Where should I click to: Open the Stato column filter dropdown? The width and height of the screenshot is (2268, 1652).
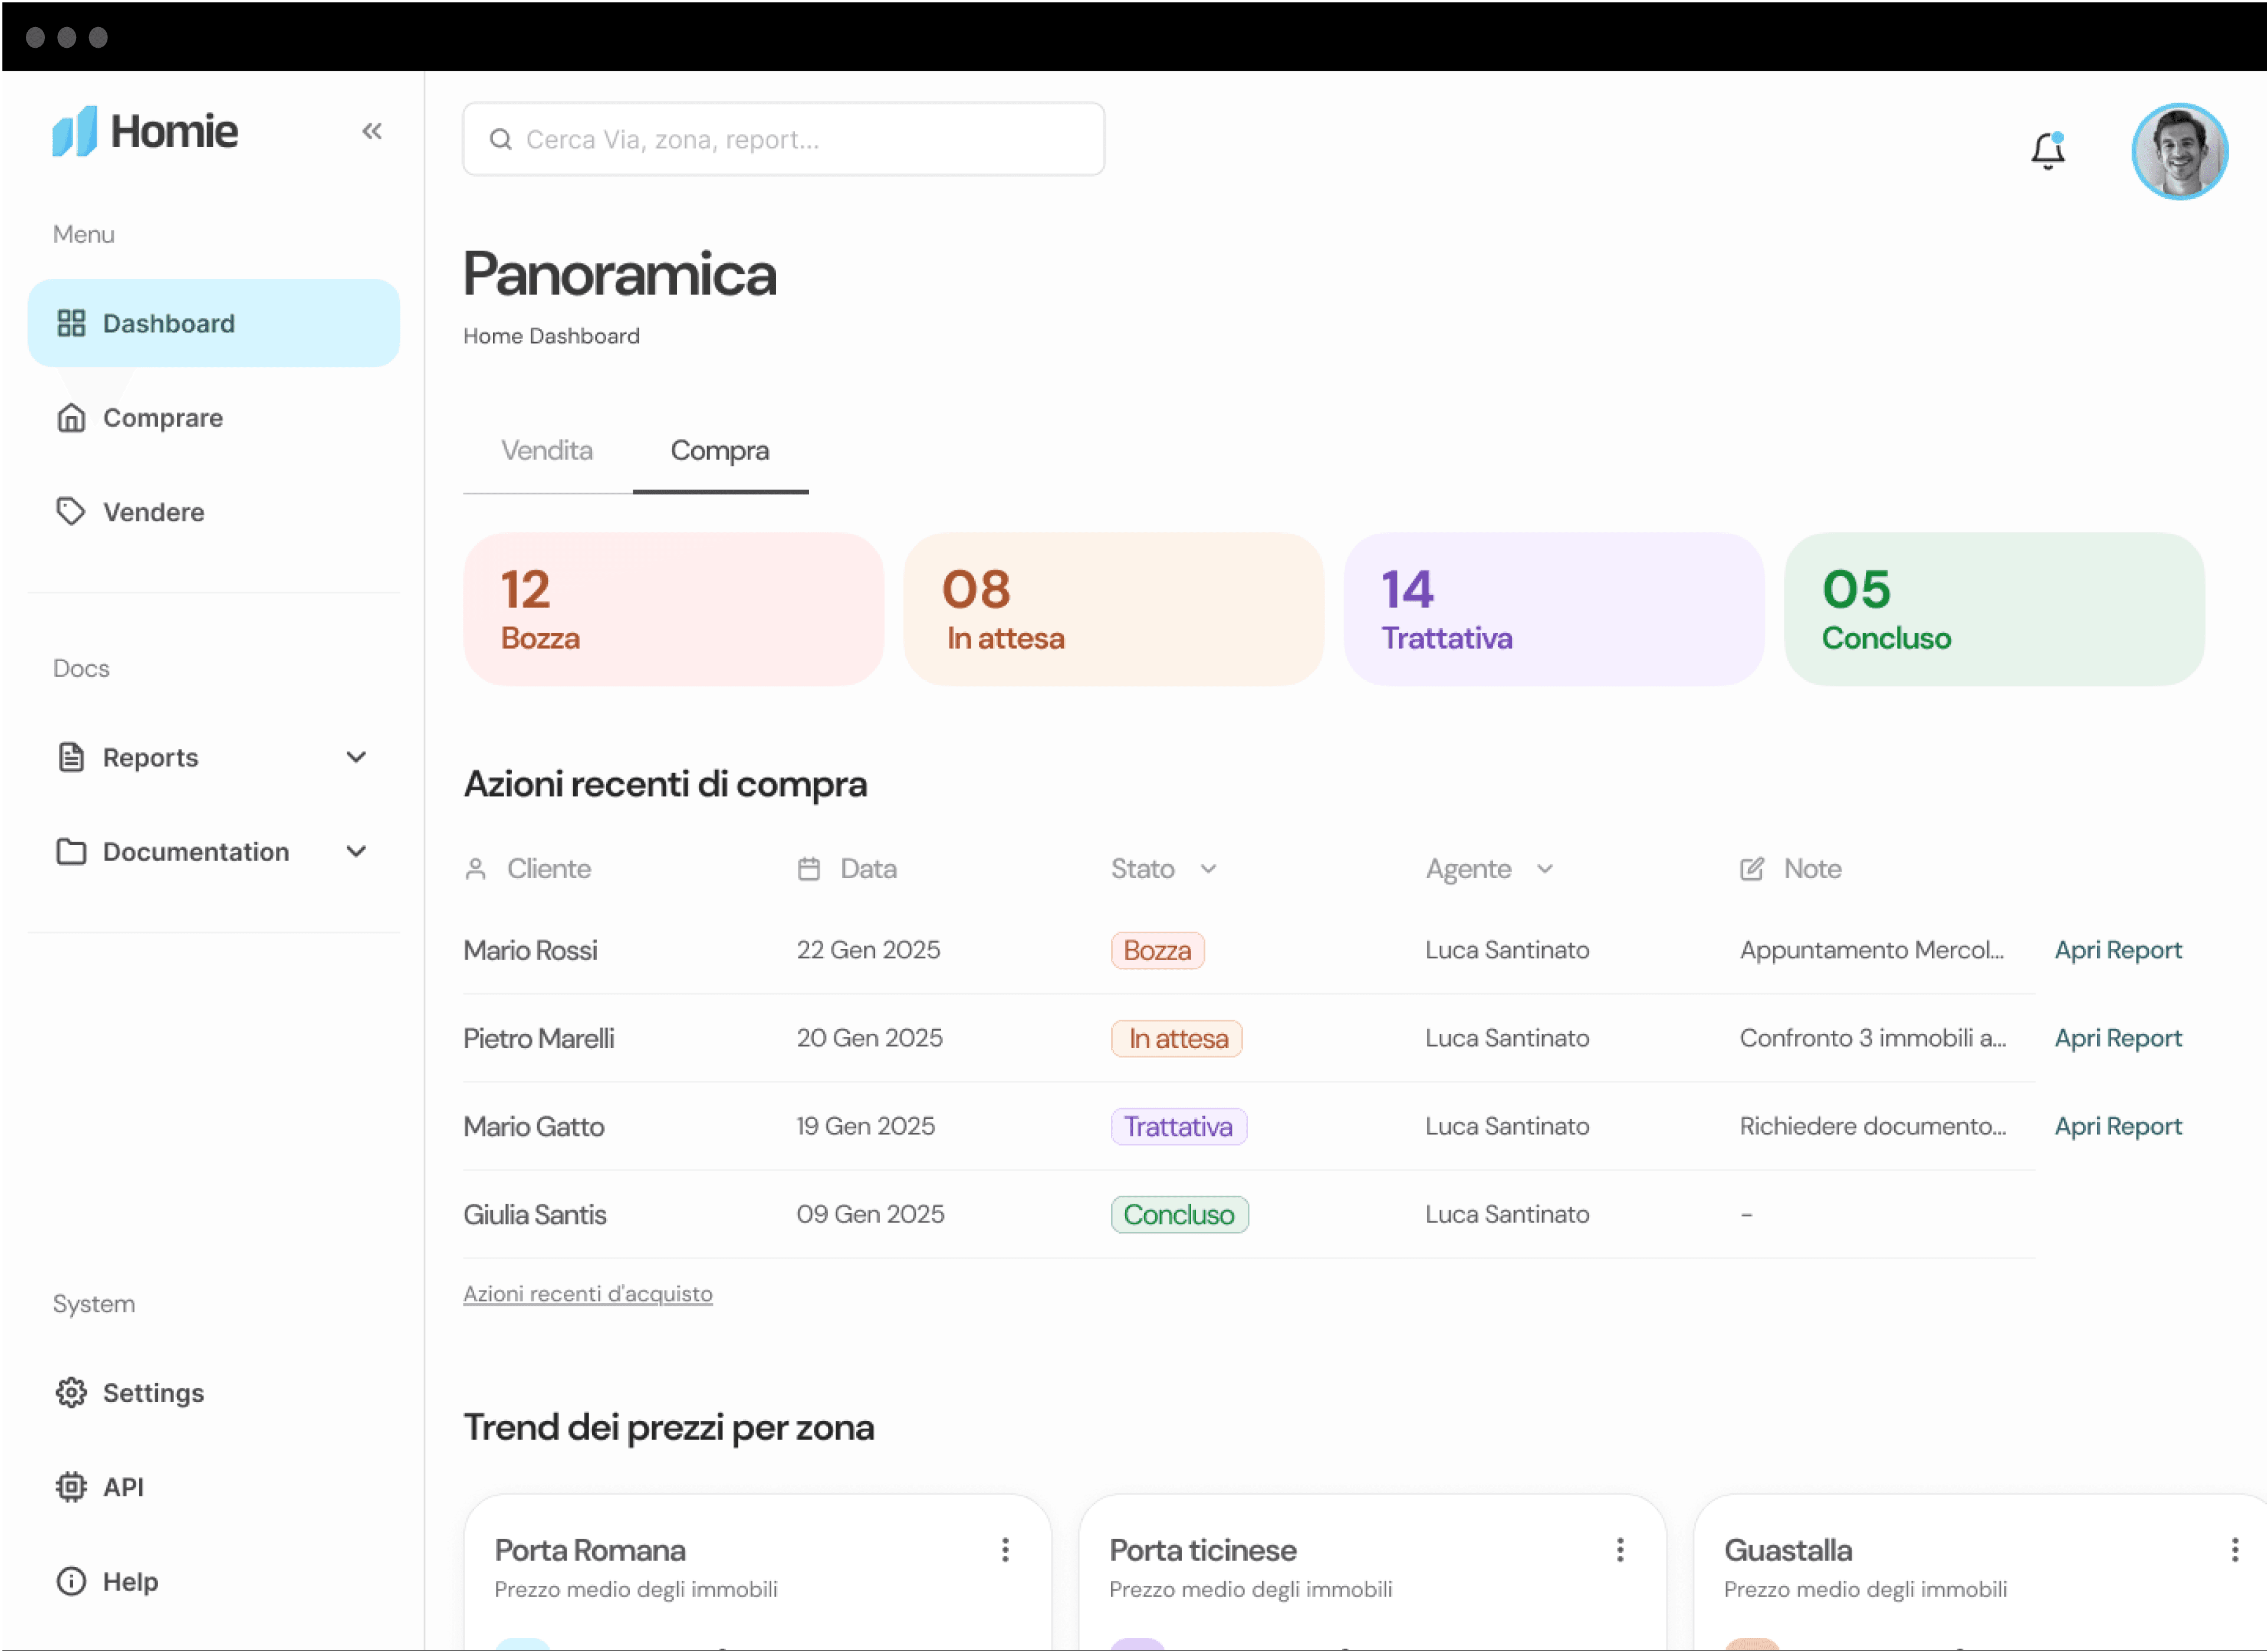point(1208,869)
